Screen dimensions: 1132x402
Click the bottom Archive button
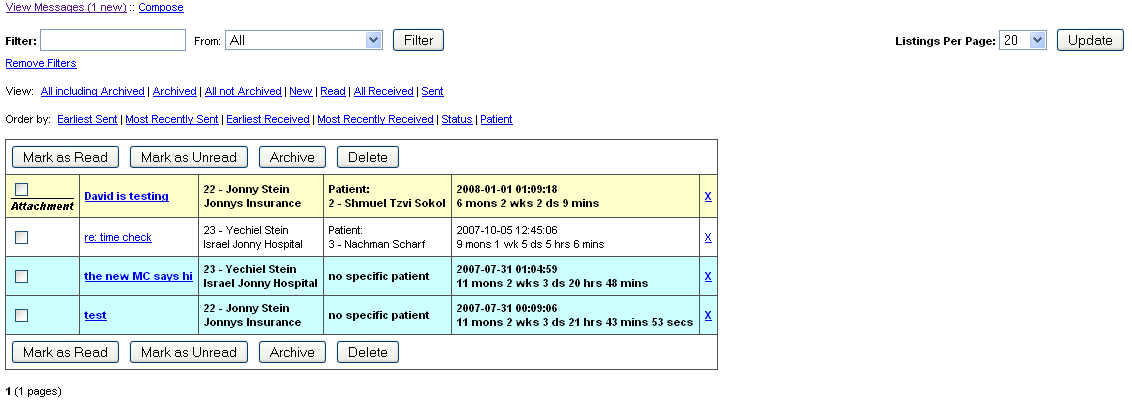(x=292, y=352)
